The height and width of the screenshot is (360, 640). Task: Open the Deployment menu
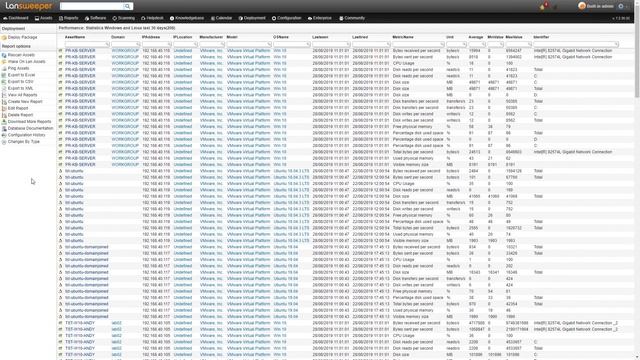[x=252, y=18]
